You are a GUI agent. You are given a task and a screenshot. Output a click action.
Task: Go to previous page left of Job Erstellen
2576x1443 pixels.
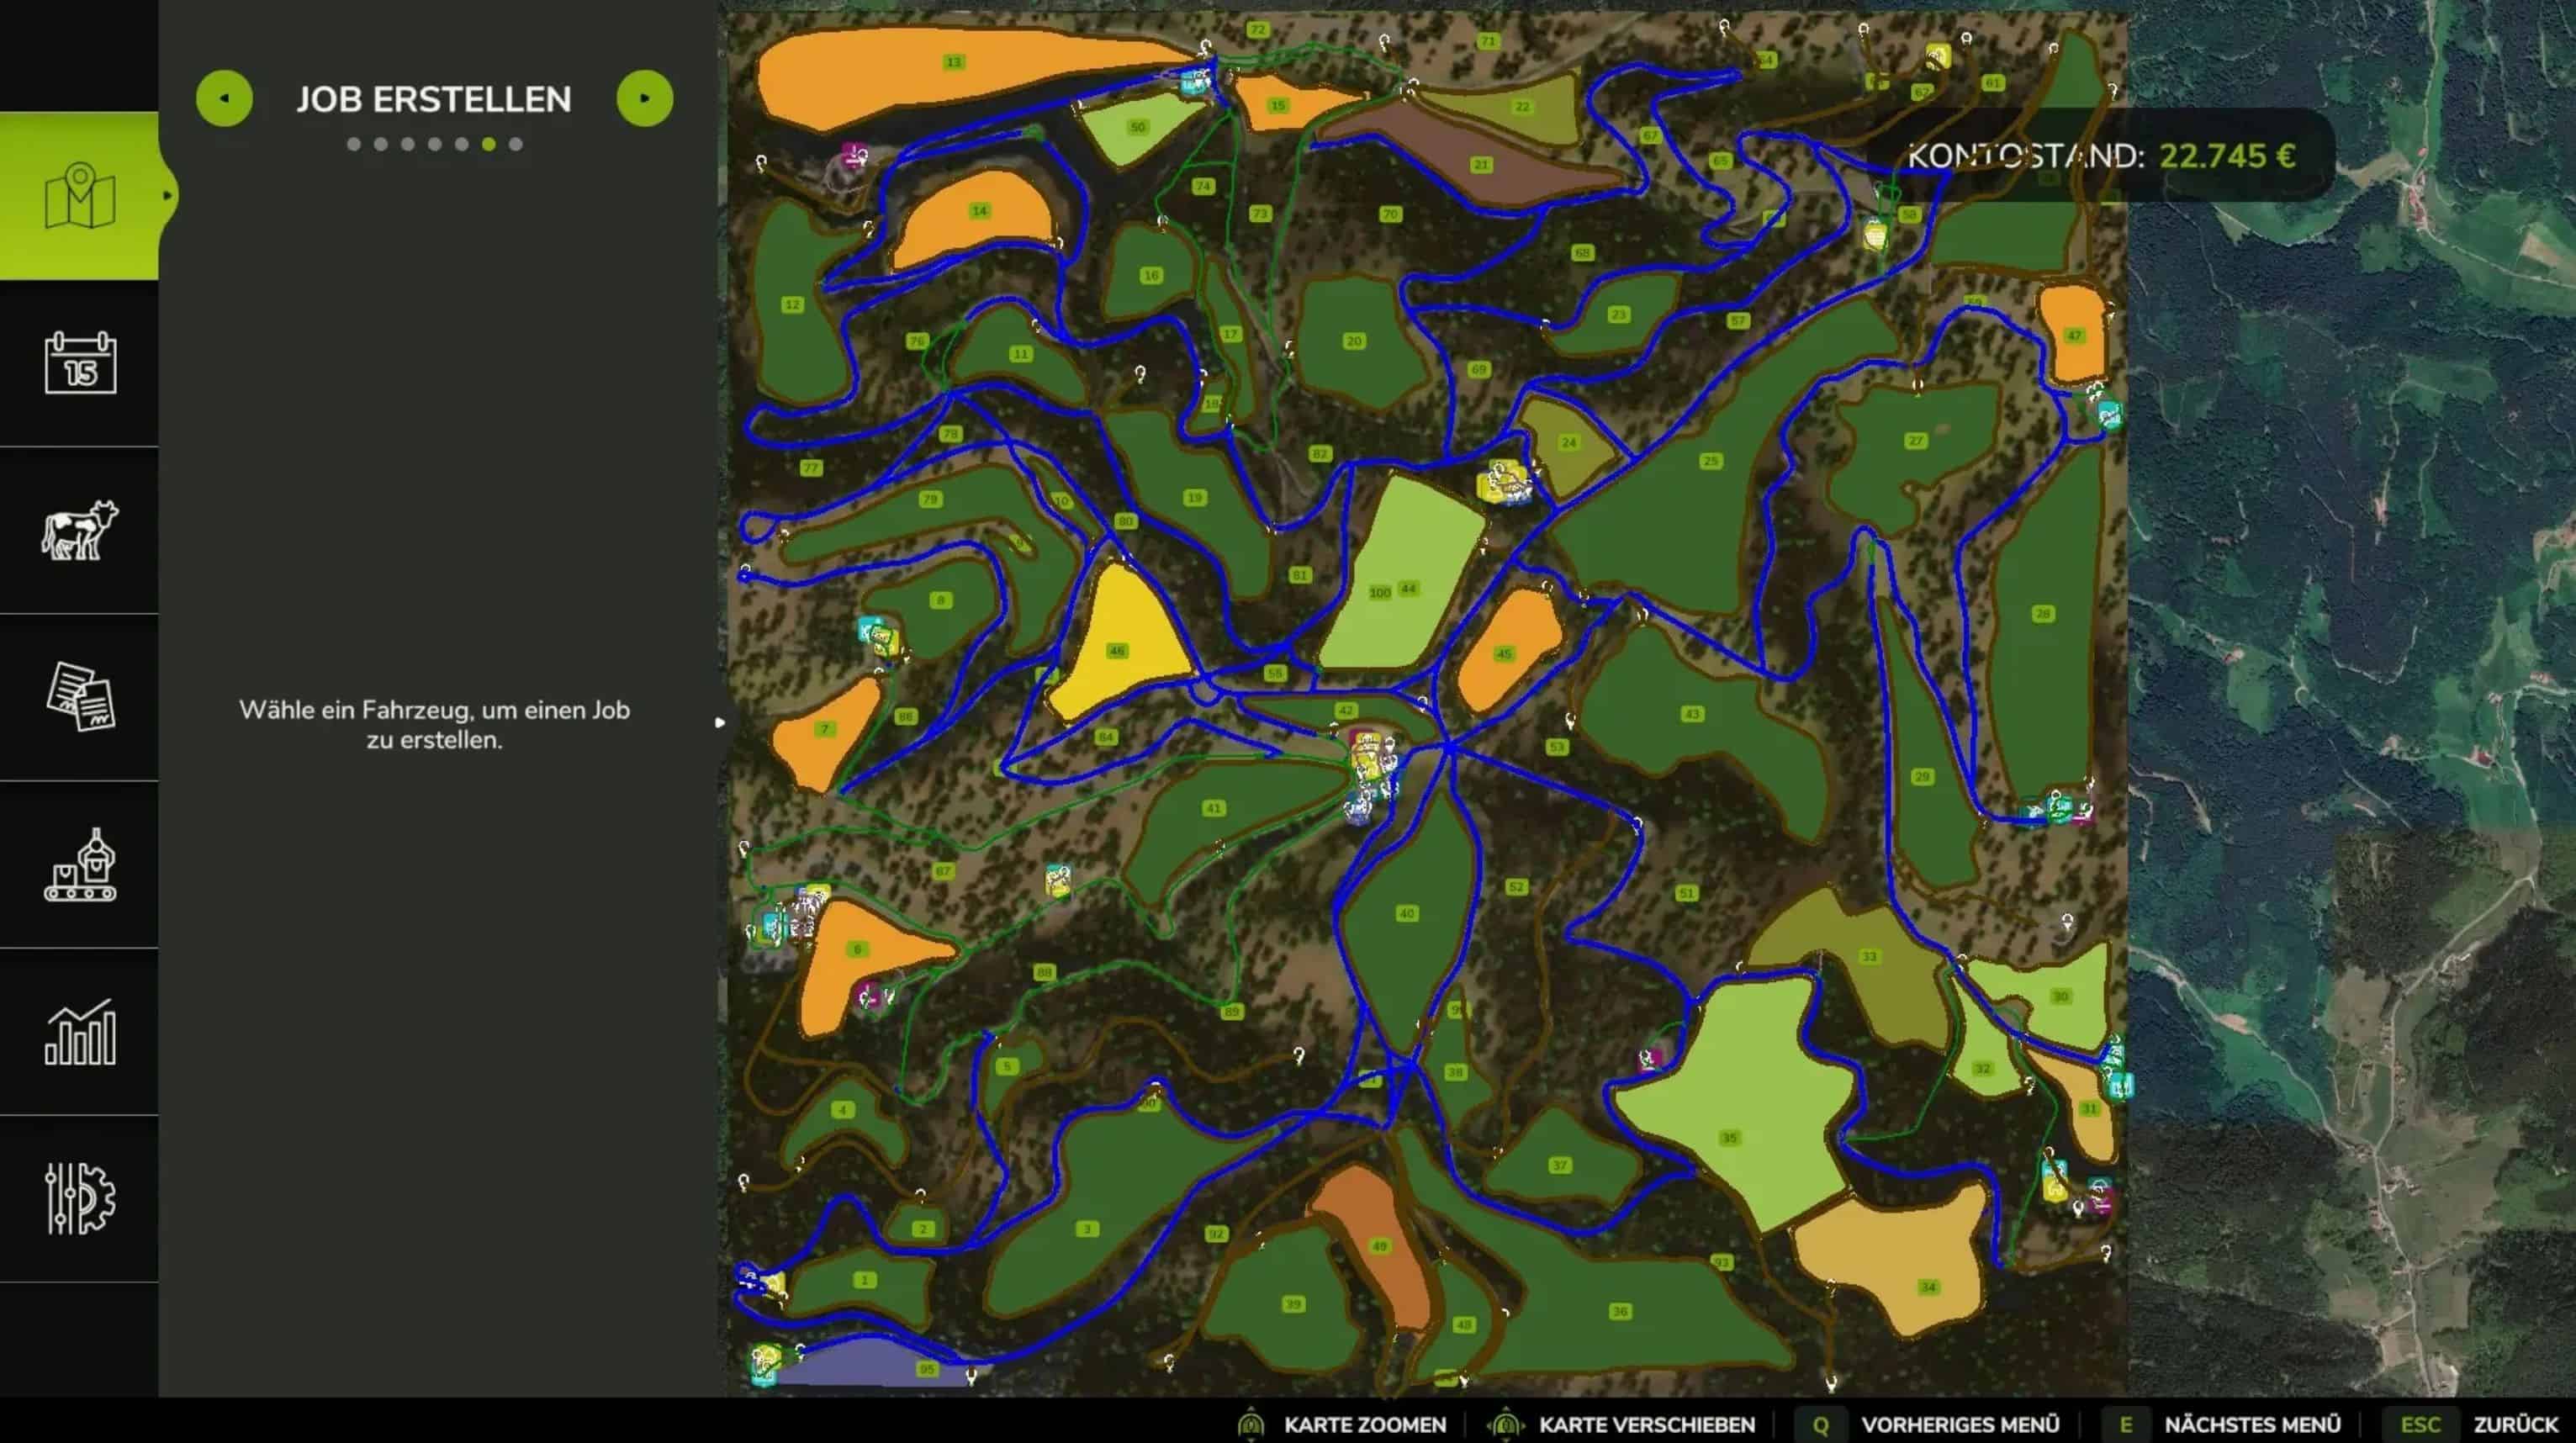224,98
